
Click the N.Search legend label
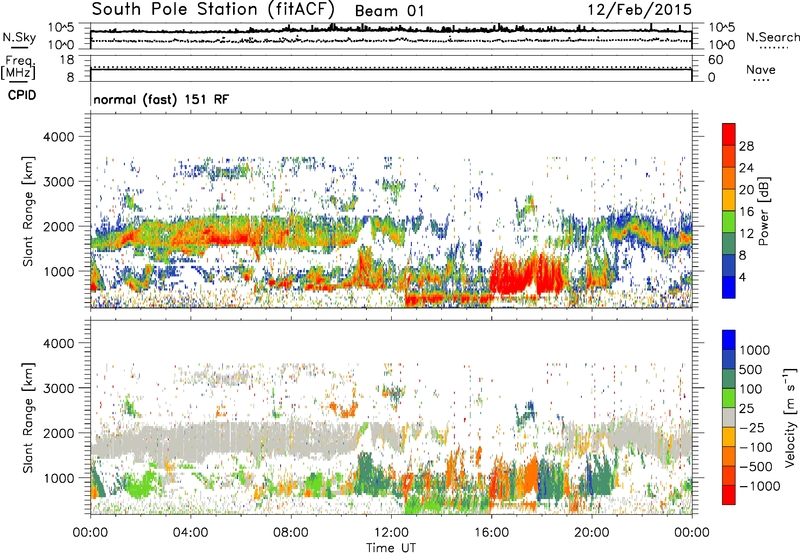pyautogui.click(x=772, y=37)
